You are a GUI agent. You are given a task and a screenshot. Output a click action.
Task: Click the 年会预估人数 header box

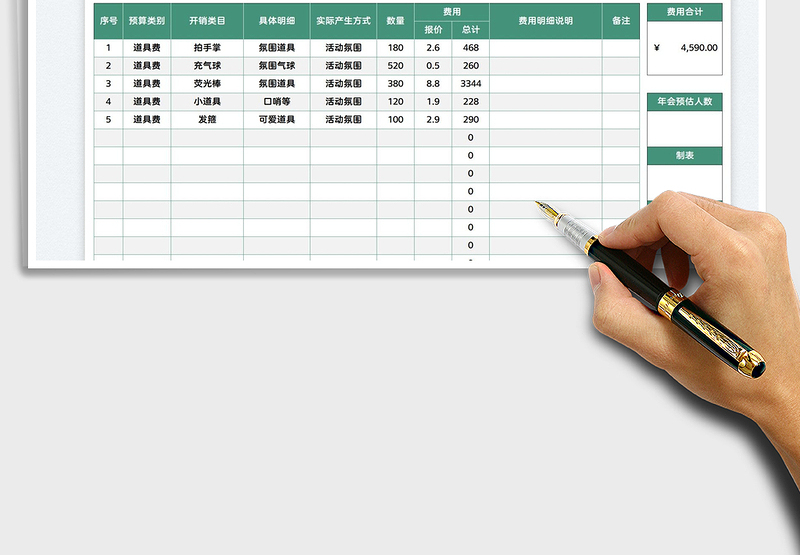[x=684, y=101]
